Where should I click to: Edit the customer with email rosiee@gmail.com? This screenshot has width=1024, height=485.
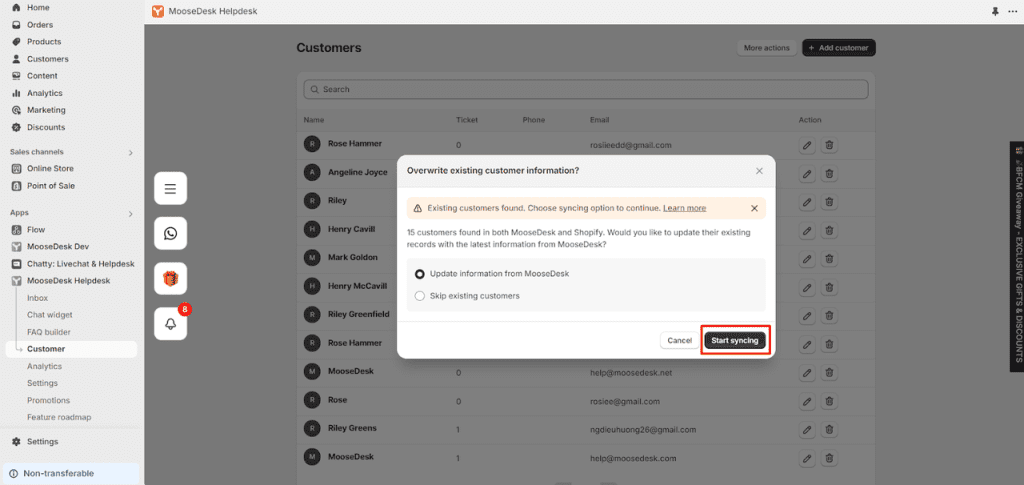807,401
